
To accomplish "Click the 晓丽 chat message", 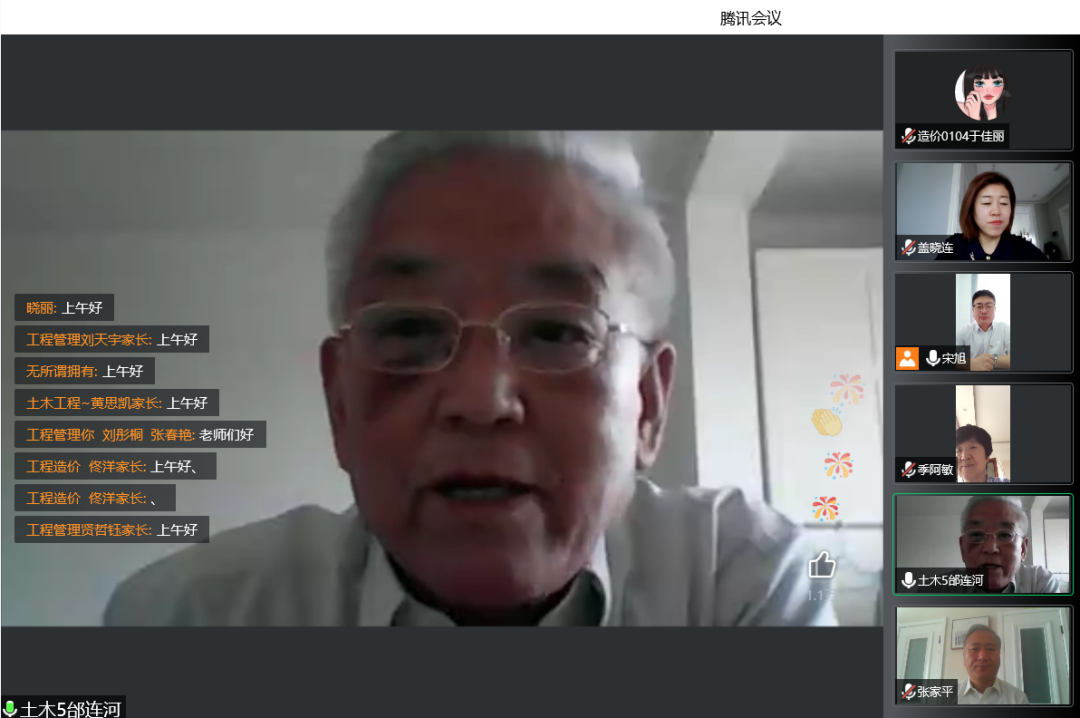I will [64, 308].
